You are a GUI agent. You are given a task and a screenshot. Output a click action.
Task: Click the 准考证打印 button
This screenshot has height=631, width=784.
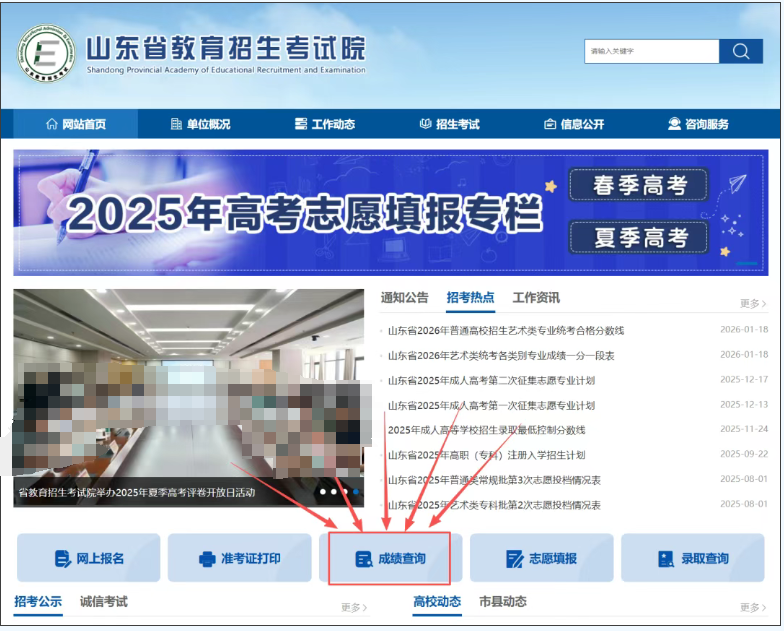click(240, 558)
